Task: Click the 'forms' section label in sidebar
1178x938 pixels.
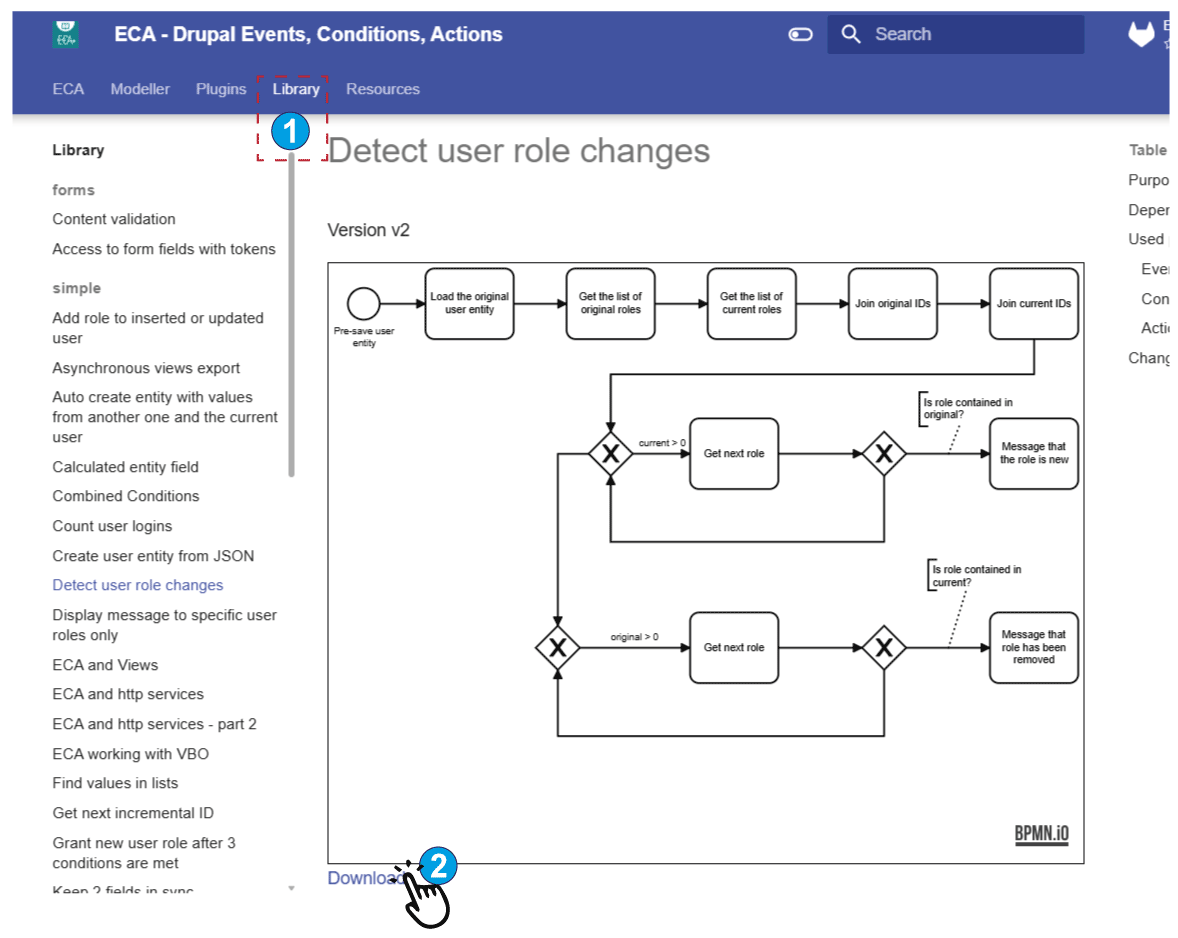Action: (x=74, y=190)
